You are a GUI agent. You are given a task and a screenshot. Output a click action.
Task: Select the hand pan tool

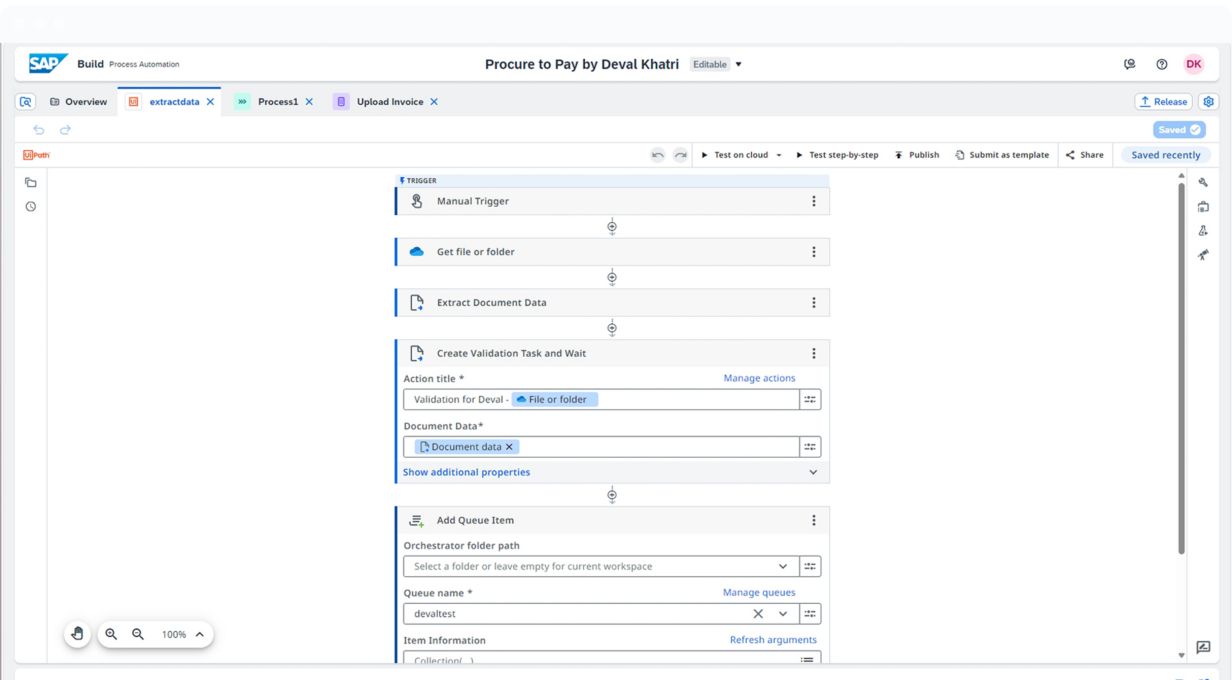tap(78, 634)
